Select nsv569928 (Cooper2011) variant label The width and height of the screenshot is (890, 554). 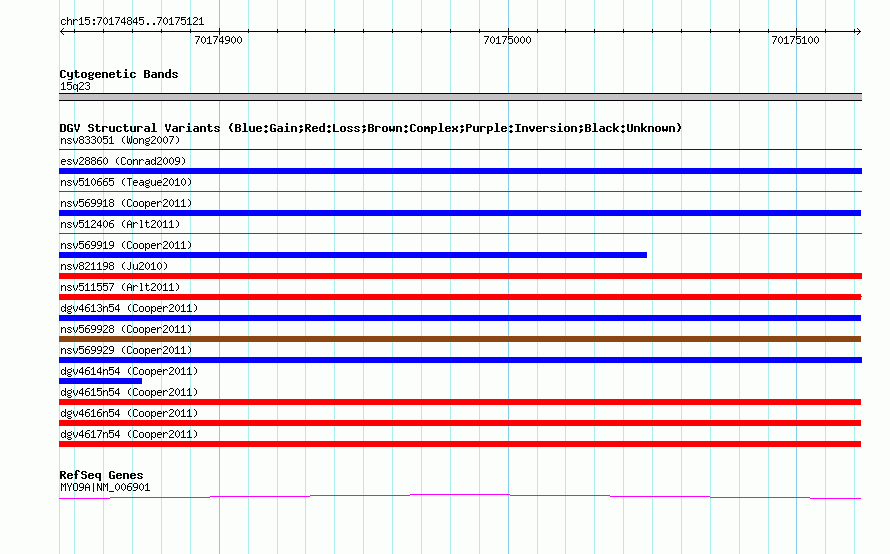pos(126,329)
